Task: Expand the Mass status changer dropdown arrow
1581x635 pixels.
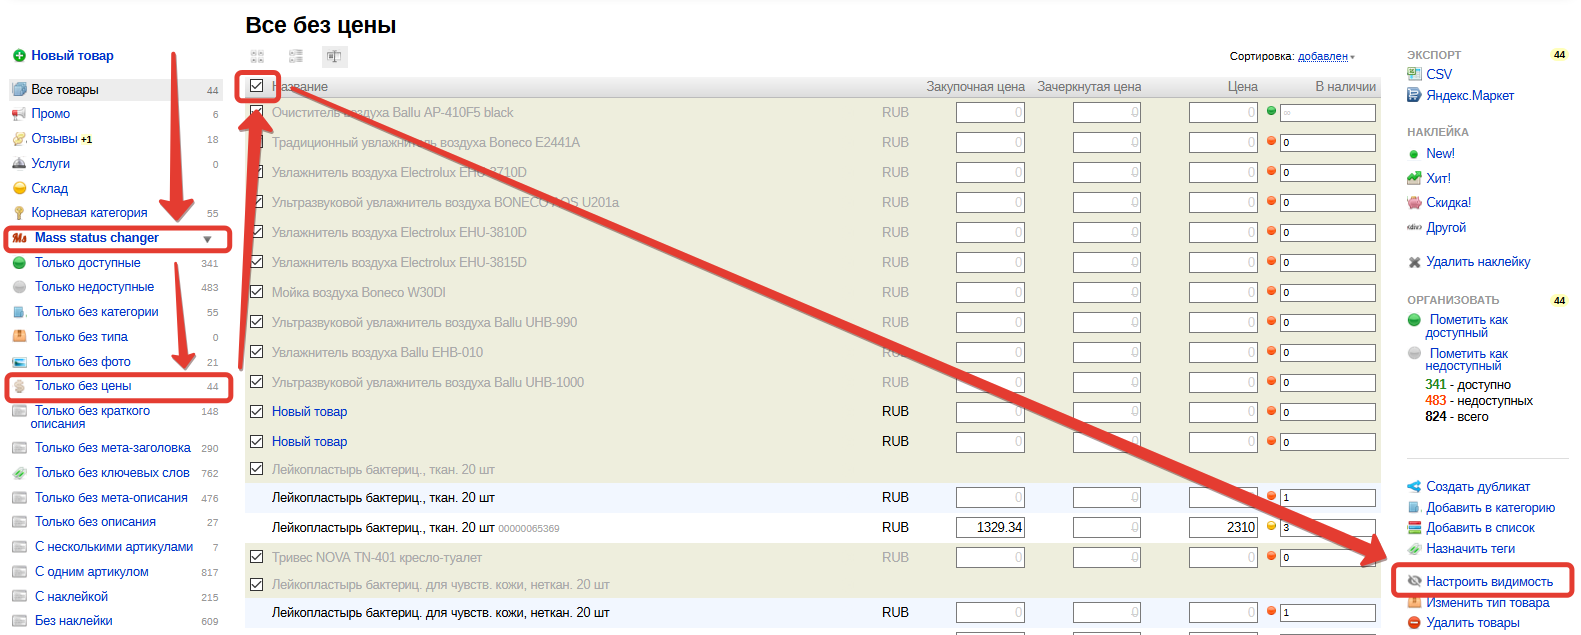Action: (207, 239)
